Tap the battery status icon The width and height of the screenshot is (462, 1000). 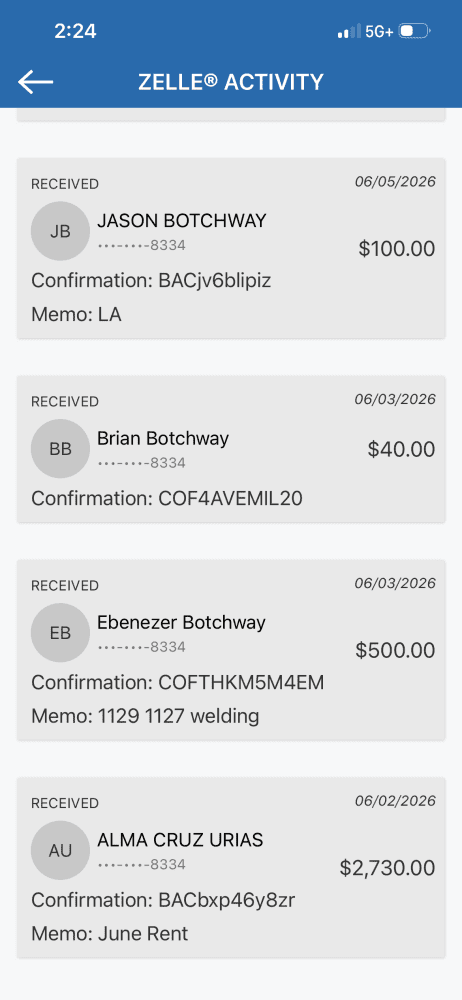tap(415, 31)
